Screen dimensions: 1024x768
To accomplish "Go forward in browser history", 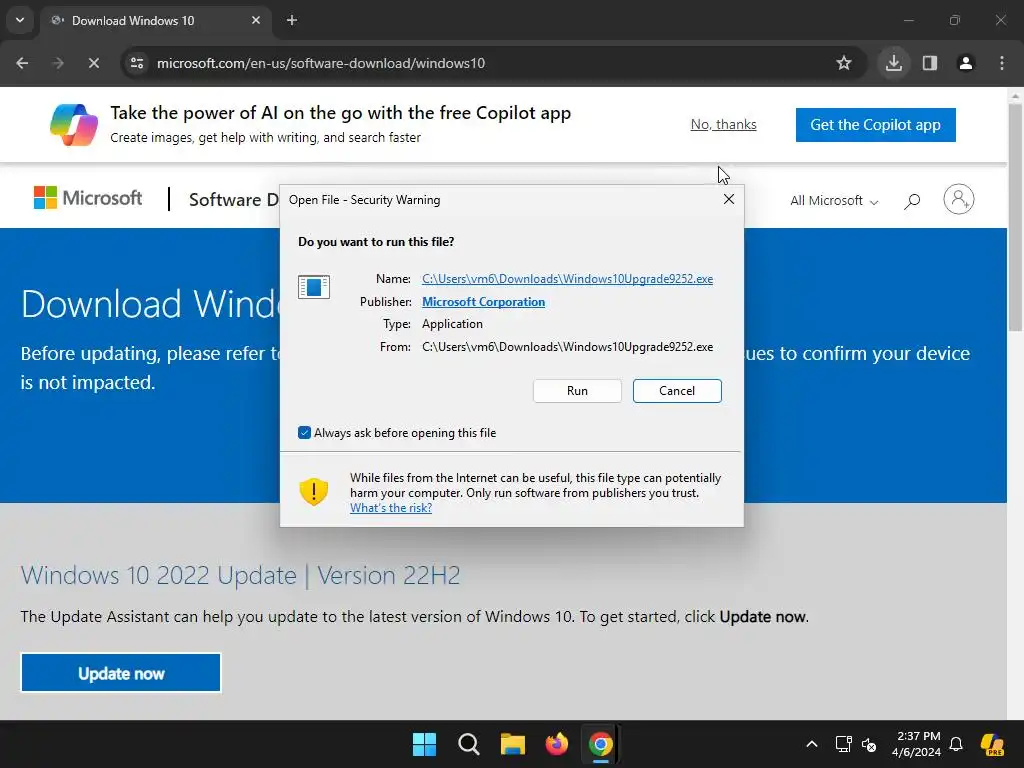I will [58, 63].
